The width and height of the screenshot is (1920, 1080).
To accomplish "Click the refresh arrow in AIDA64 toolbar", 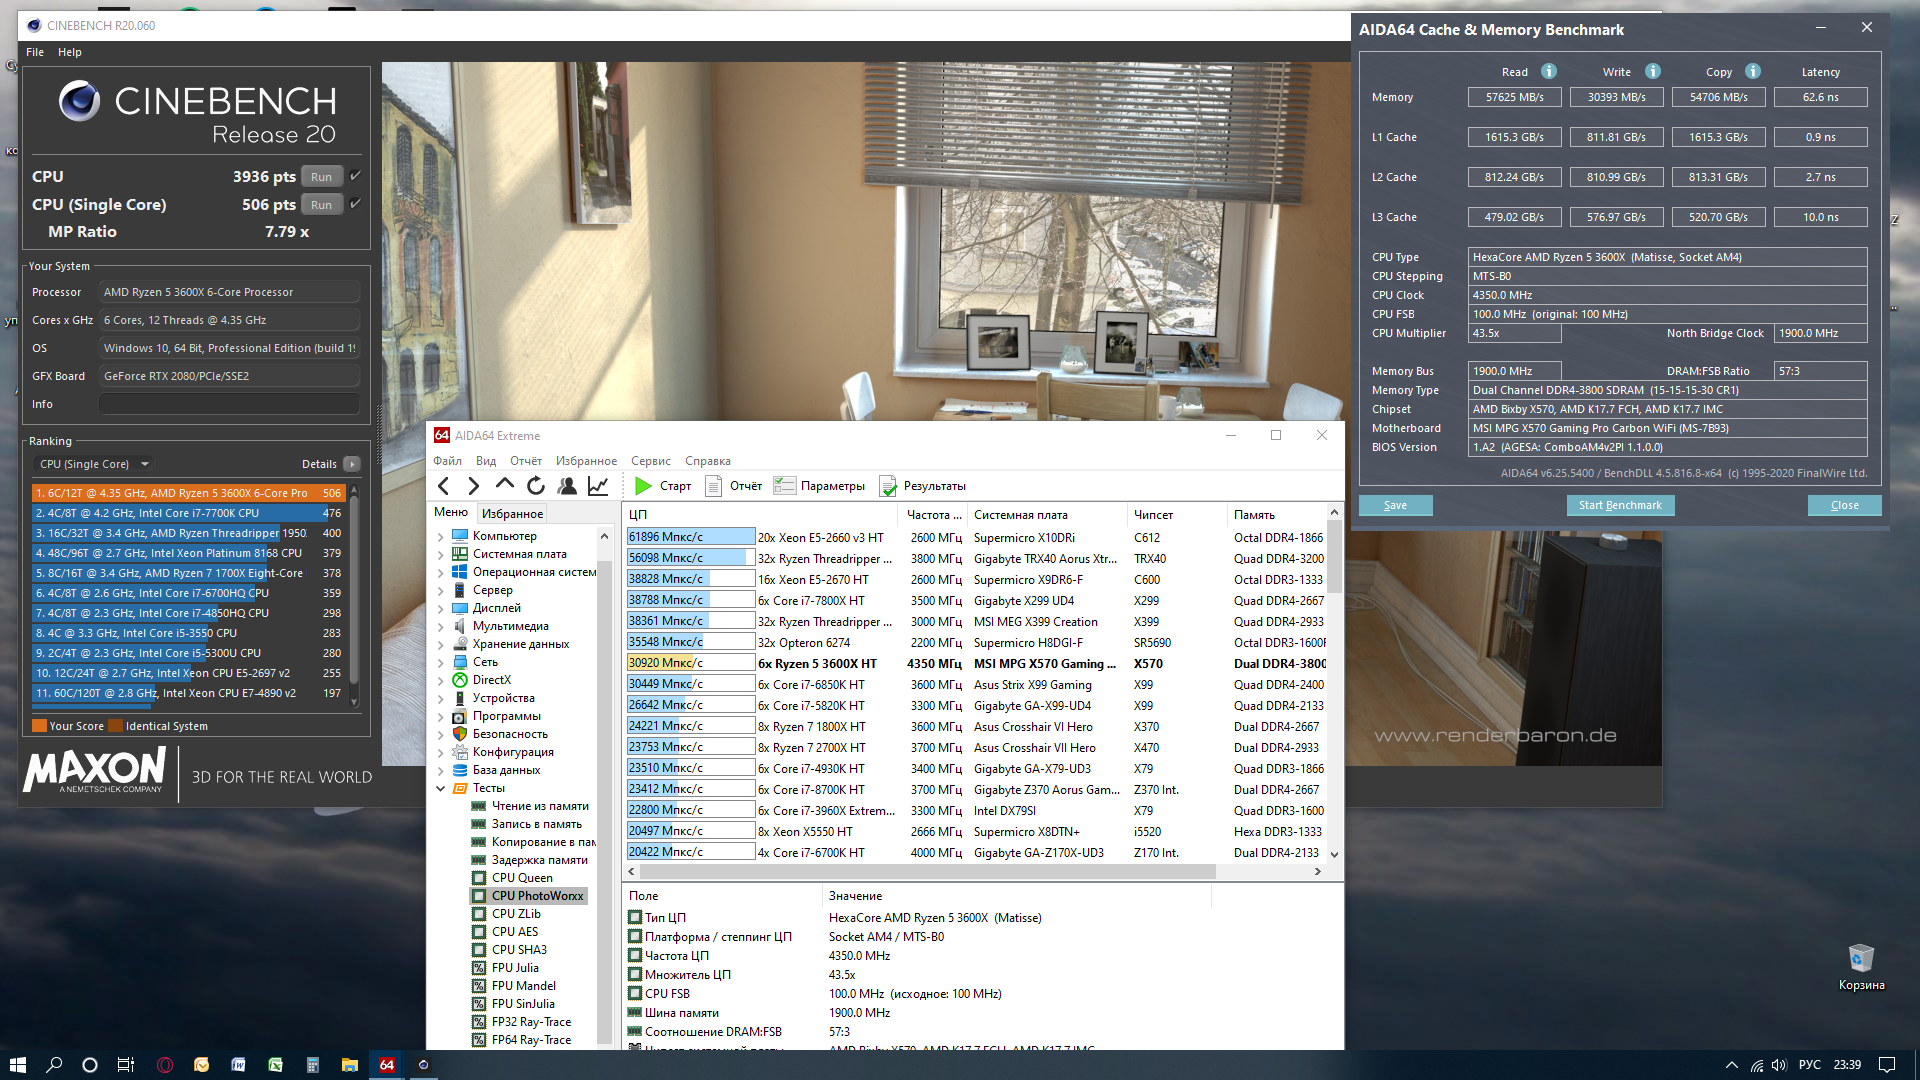I will (x=536, y=486).
